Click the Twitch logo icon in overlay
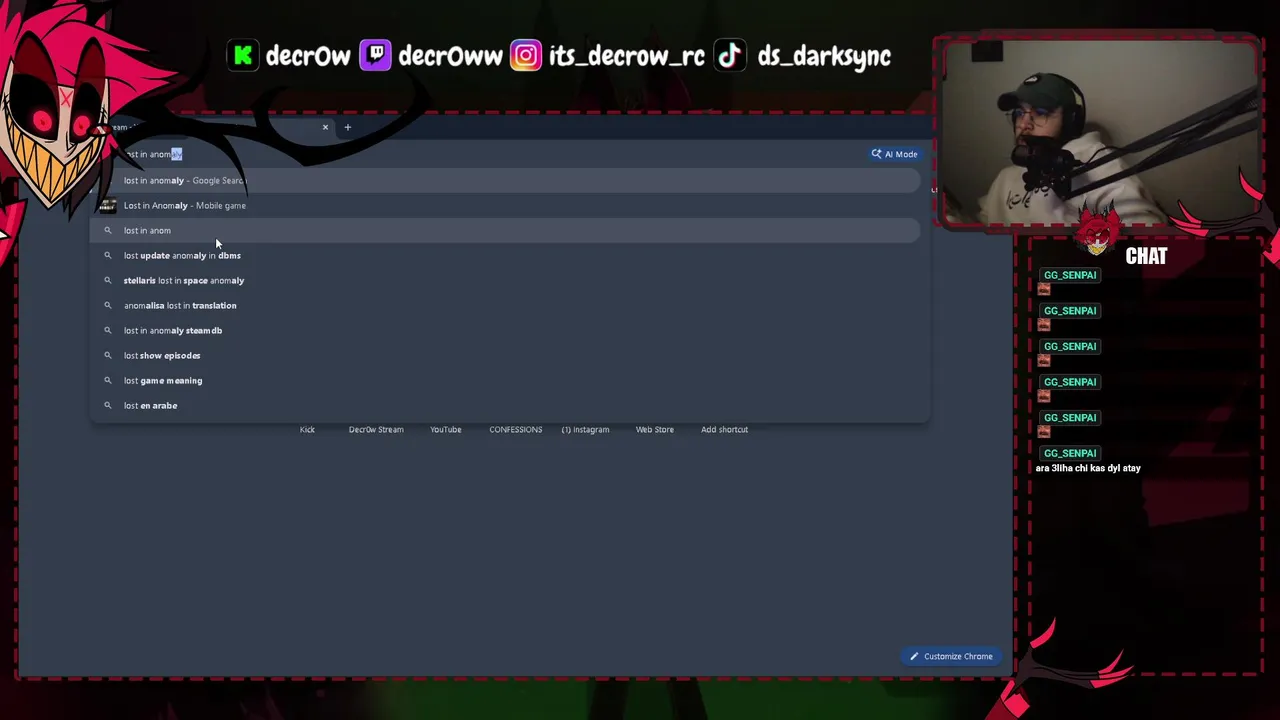 click(375, 56)
